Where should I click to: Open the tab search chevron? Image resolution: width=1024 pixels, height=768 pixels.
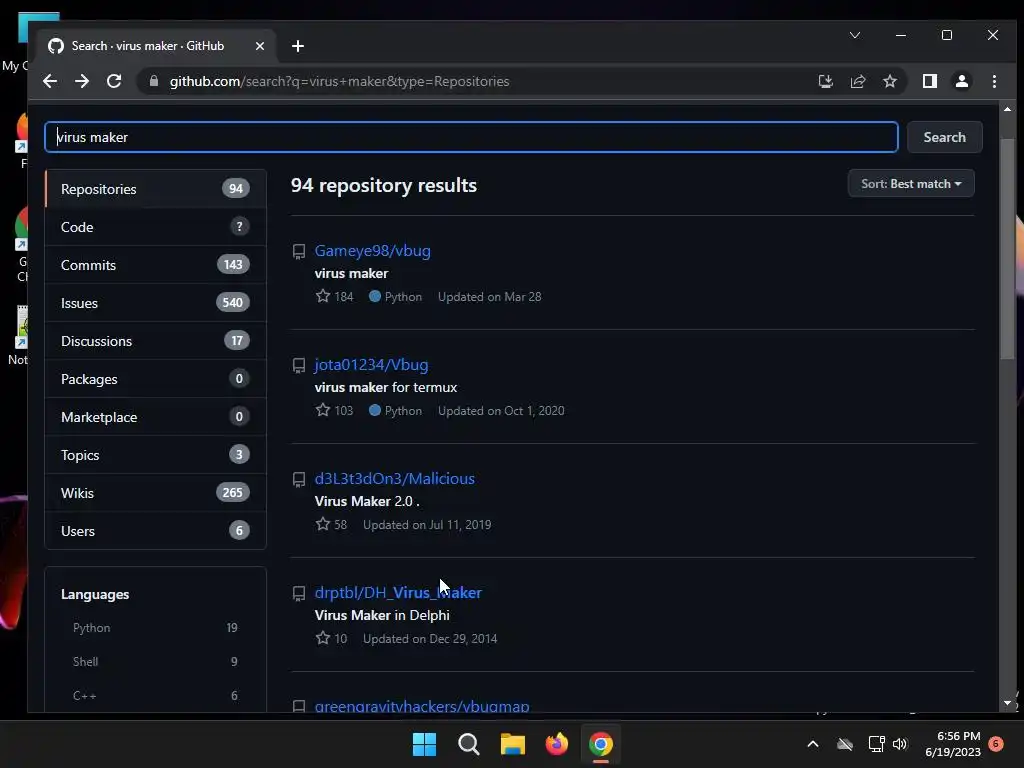point(855,35)
